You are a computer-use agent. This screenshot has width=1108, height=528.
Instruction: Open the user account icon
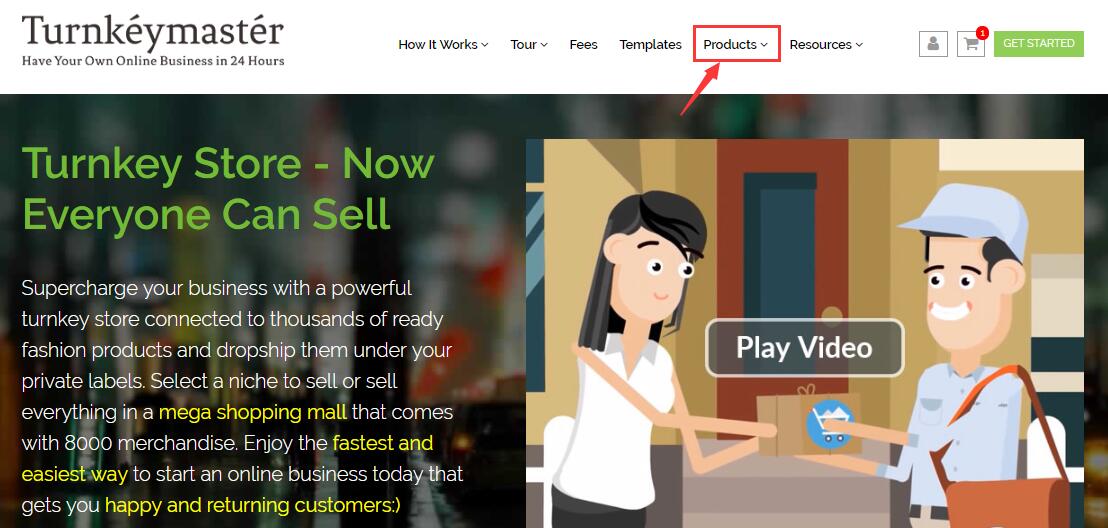933,44
